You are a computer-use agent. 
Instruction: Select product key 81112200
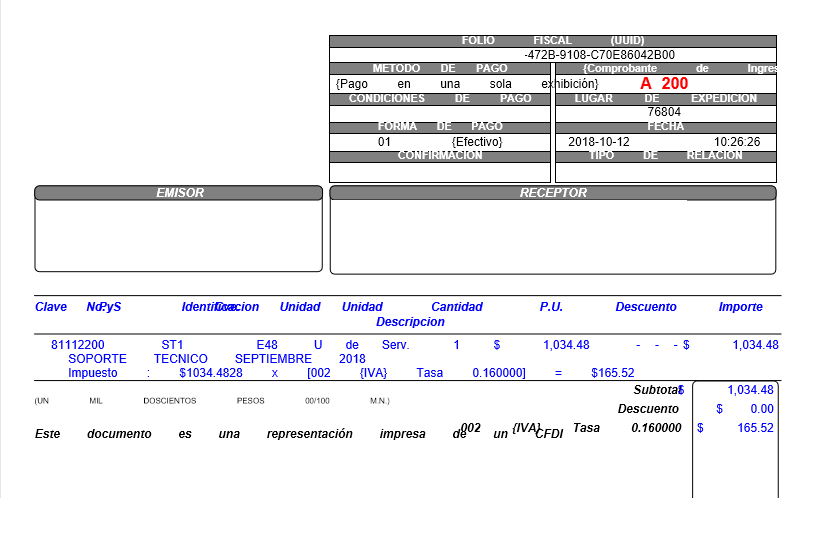point(78,345)
